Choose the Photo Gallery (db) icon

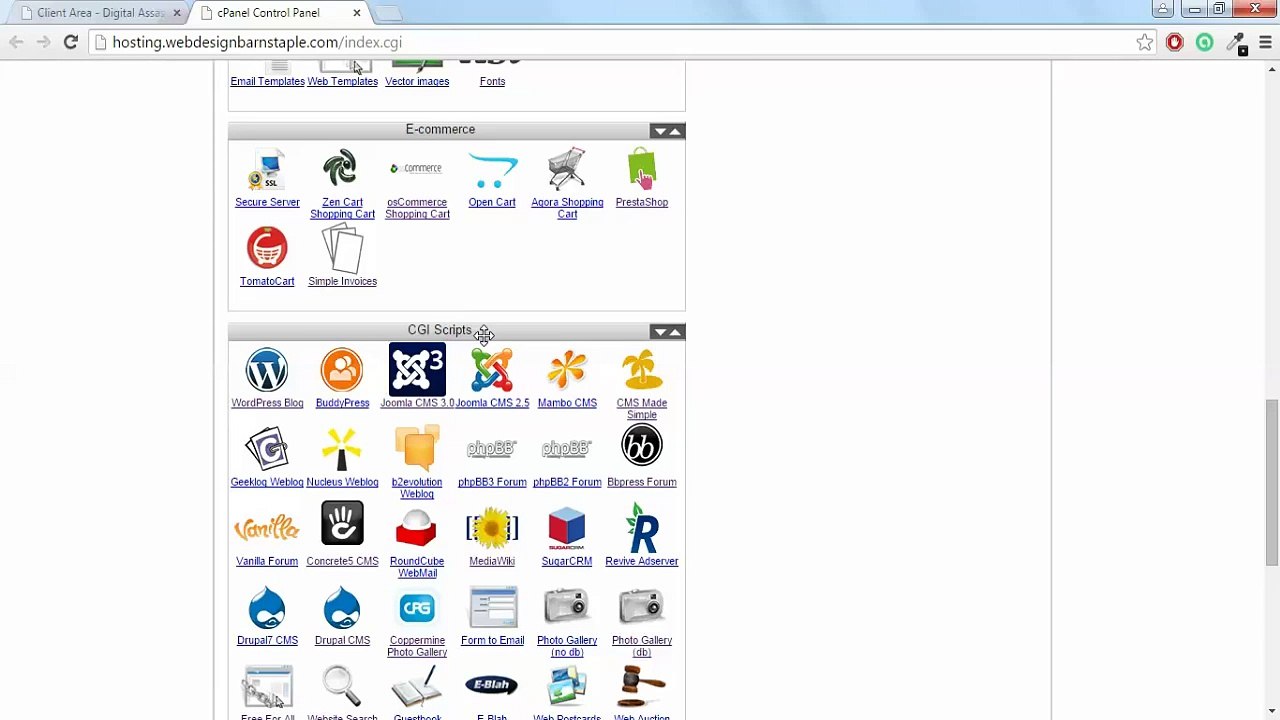[642, 607]
